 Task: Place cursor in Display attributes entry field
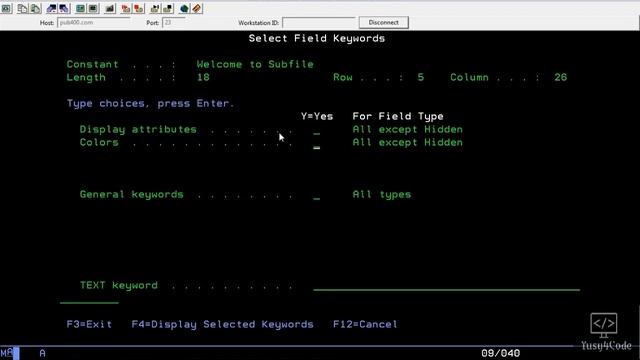tap(317, 131)
